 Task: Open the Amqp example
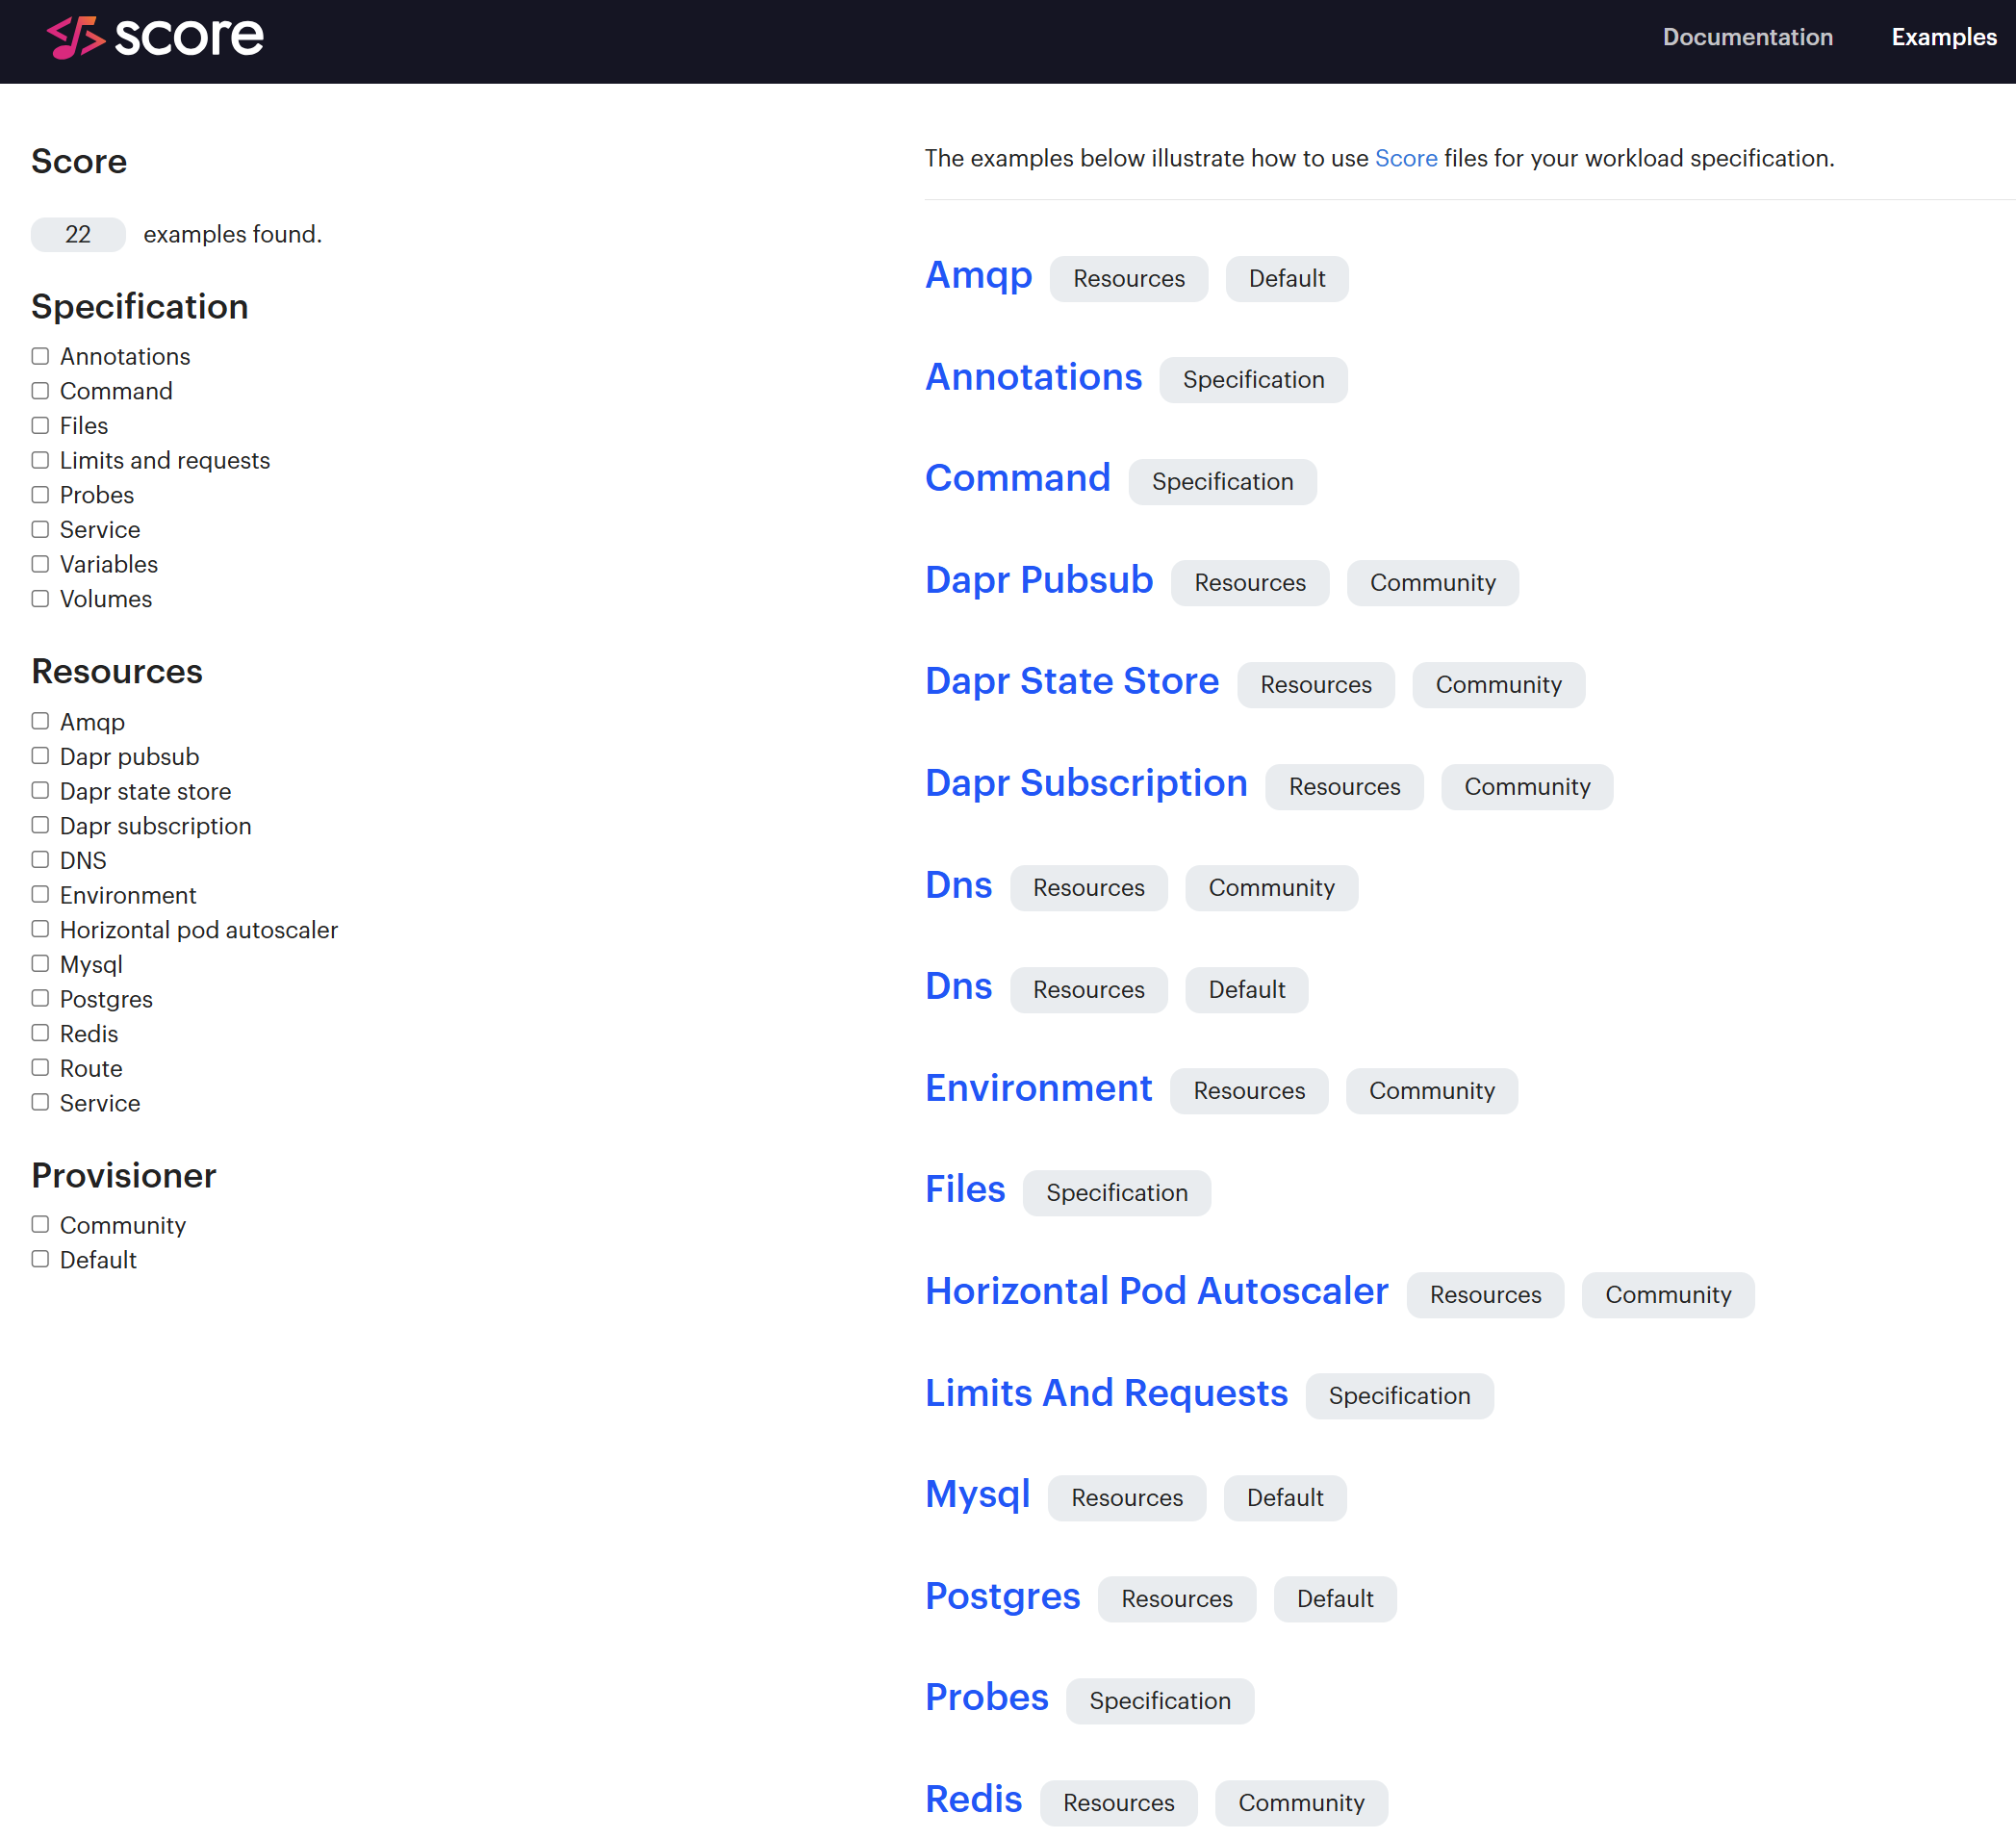[978, 276]
